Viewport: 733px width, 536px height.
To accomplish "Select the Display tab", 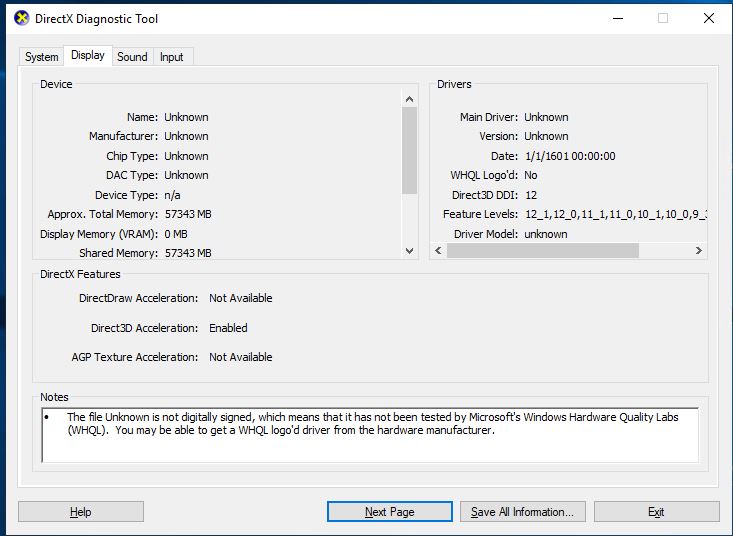I will (x=88, y=55).
